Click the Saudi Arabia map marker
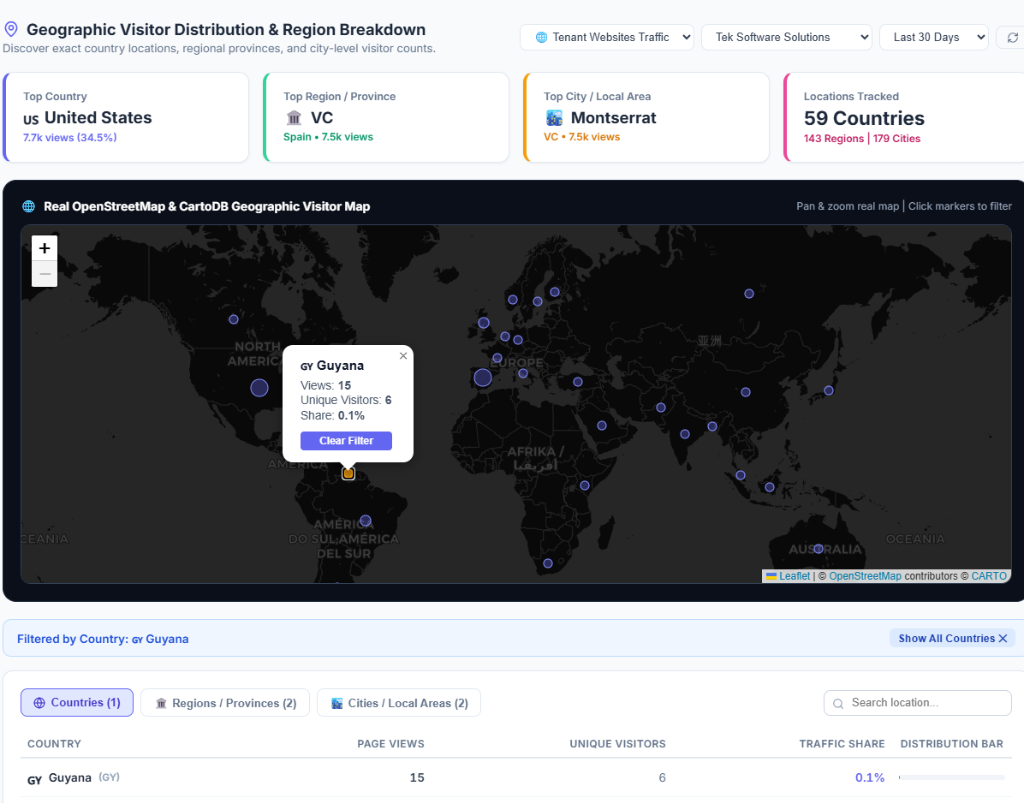 [x=602, y=426]
